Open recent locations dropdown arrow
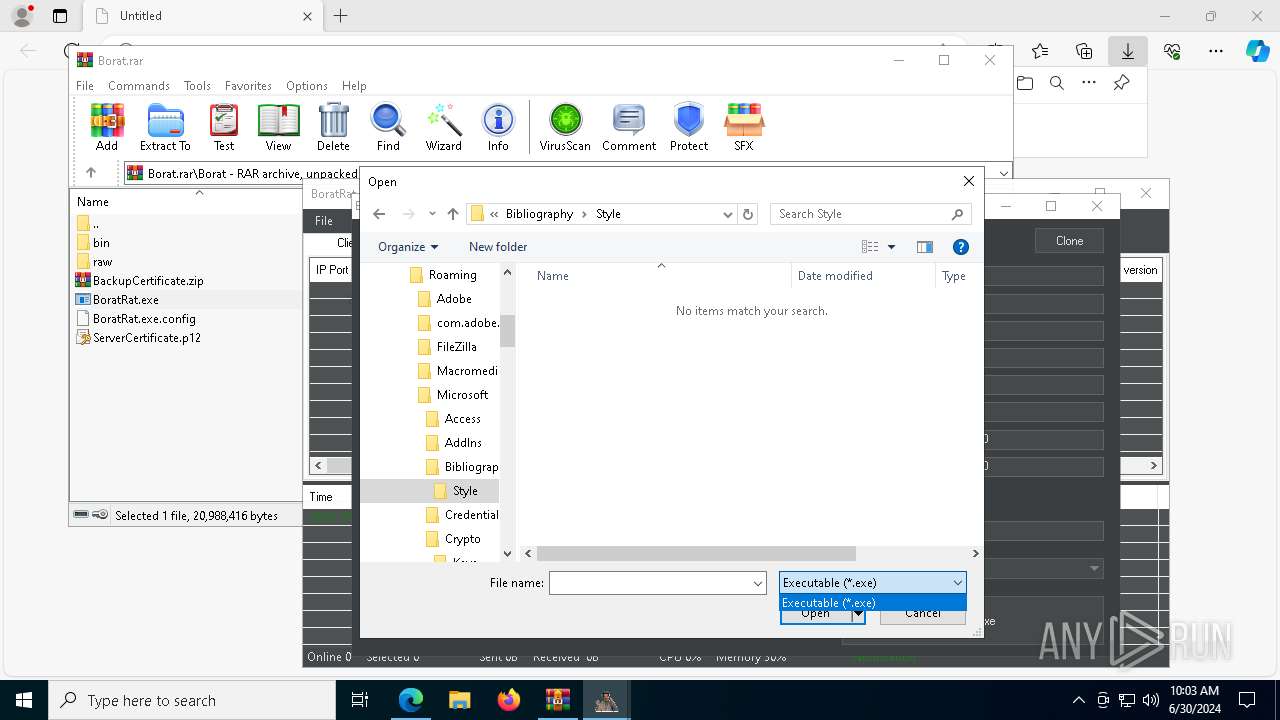1280x720 pixels. tap(432, 214)
